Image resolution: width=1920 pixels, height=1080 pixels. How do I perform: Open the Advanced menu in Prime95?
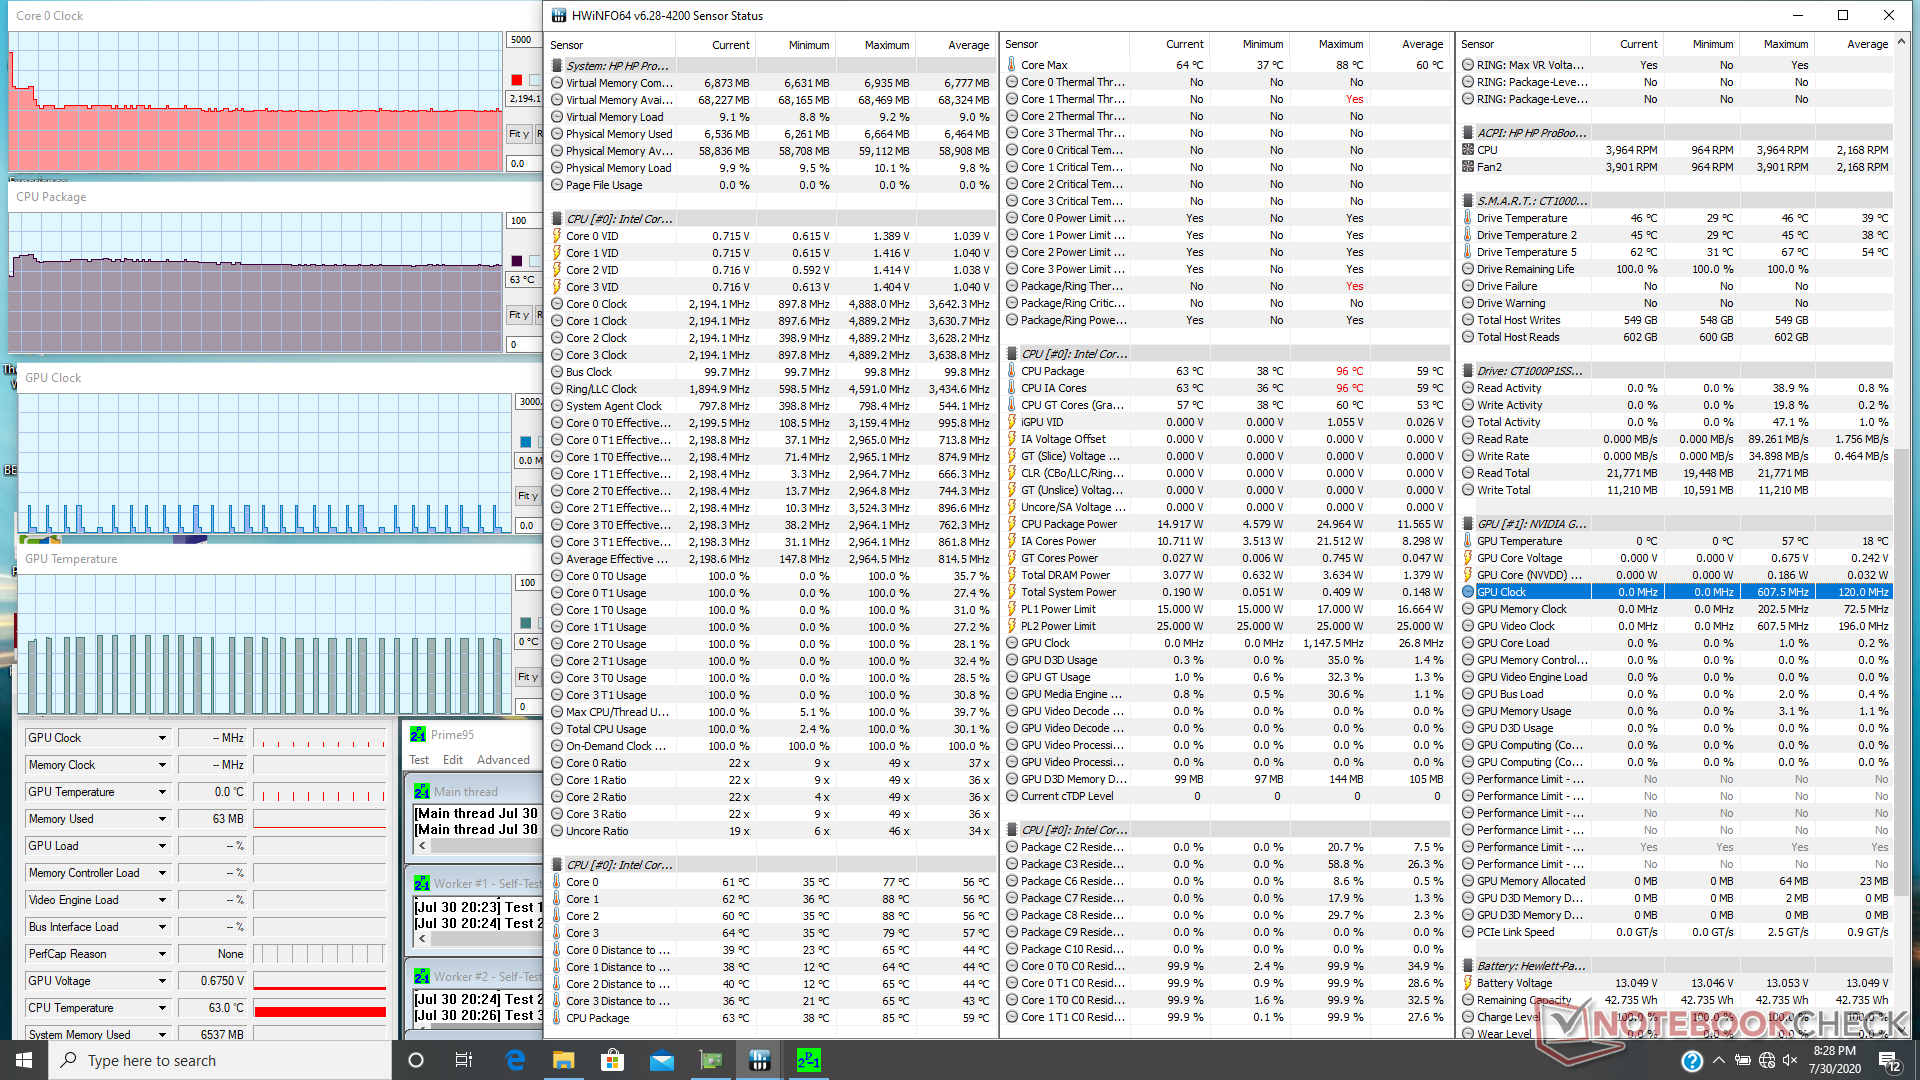point(503,760)
